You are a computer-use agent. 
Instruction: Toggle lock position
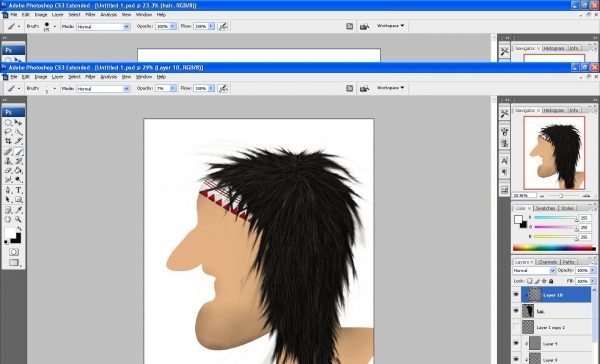coord(544,281)
